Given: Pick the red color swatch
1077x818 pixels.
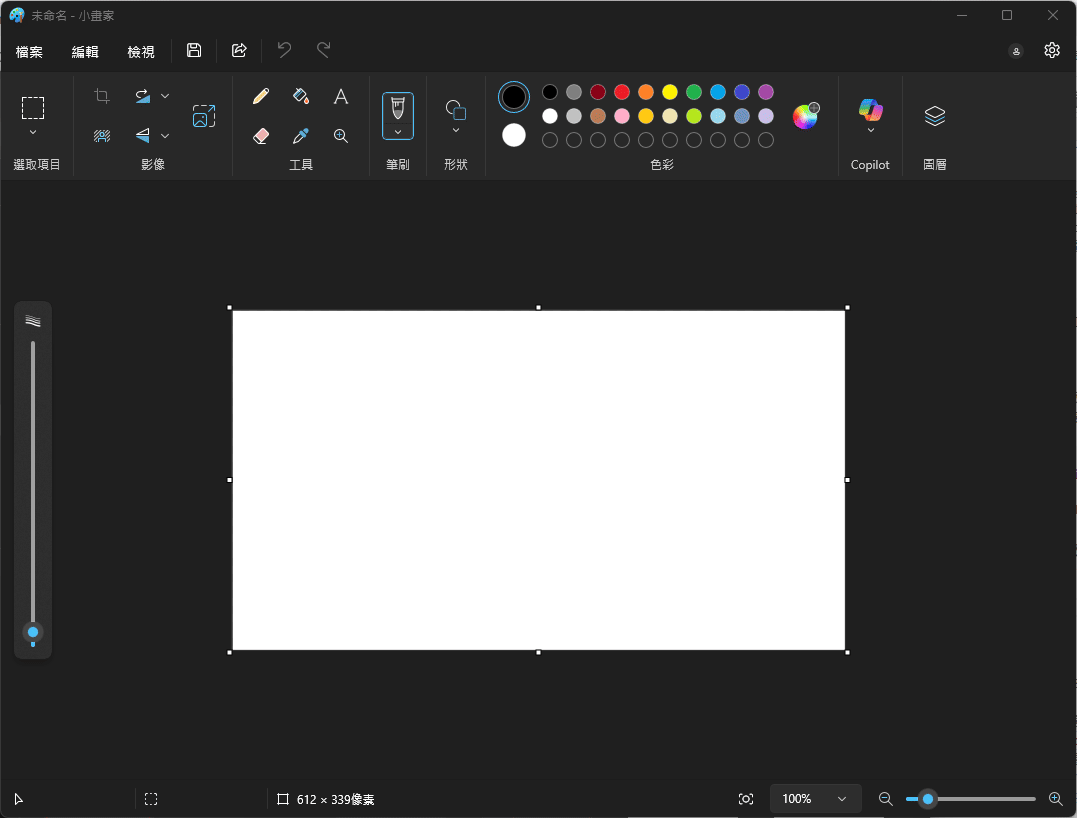Looking at the screenshot, I should [x=622, y=92].
